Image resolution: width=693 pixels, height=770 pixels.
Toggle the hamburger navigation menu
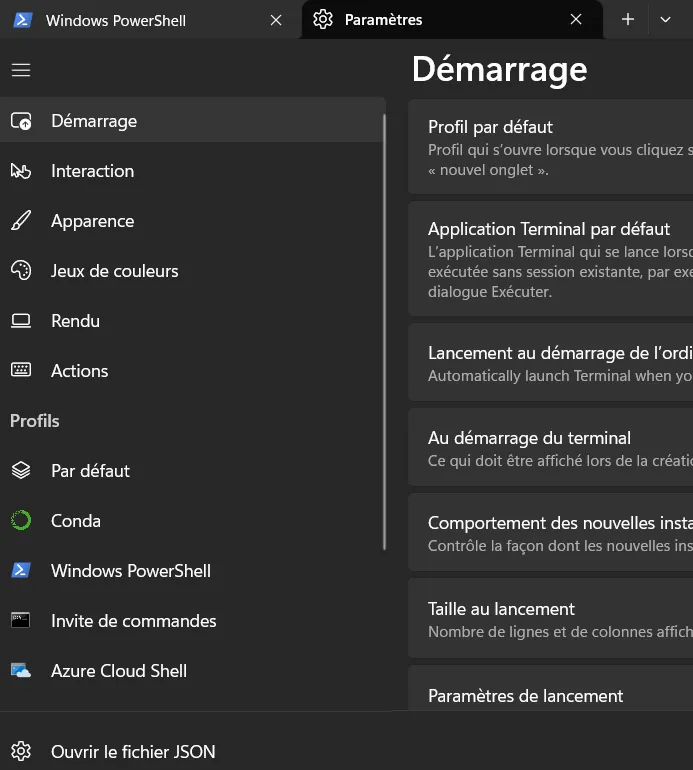[21, 70]
